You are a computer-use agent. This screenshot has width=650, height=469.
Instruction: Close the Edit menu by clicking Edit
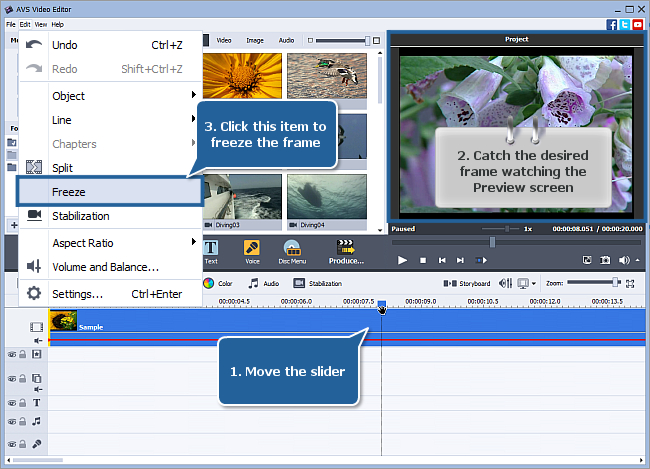25,24
